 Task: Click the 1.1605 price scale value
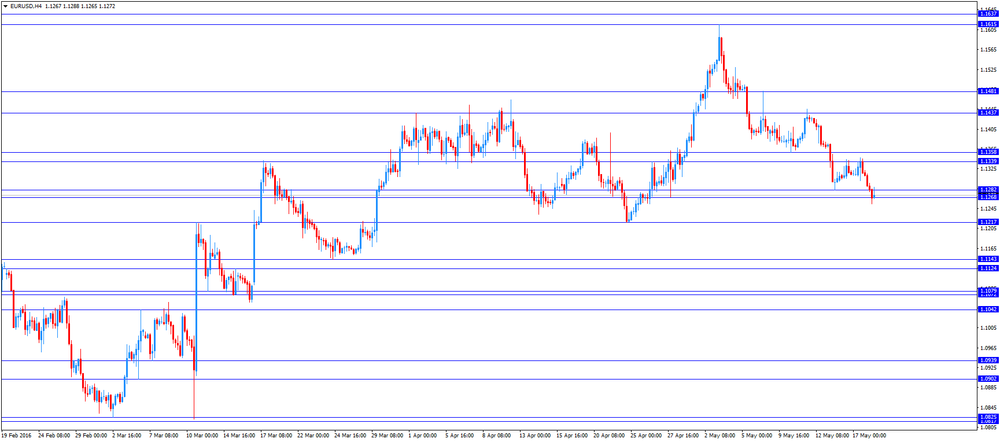[989, 30]
